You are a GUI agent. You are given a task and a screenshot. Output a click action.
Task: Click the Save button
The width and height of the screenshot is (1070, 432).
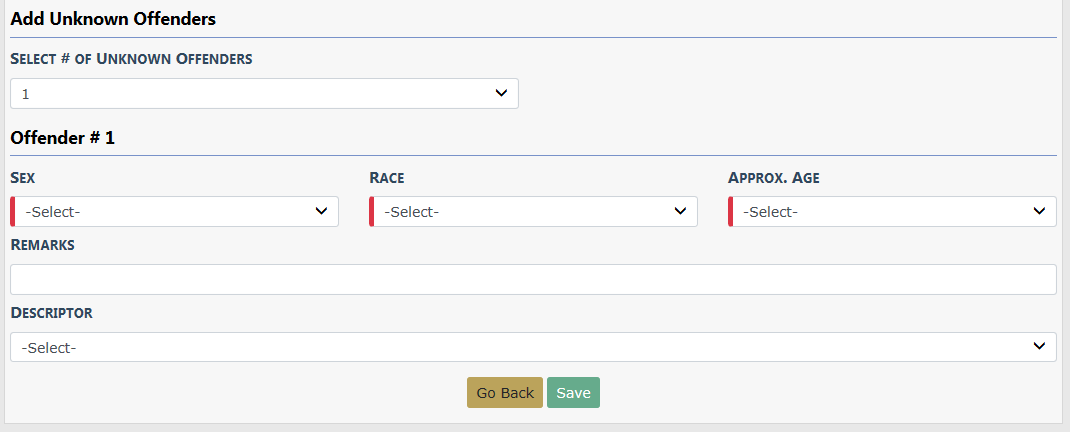(573, 393)
